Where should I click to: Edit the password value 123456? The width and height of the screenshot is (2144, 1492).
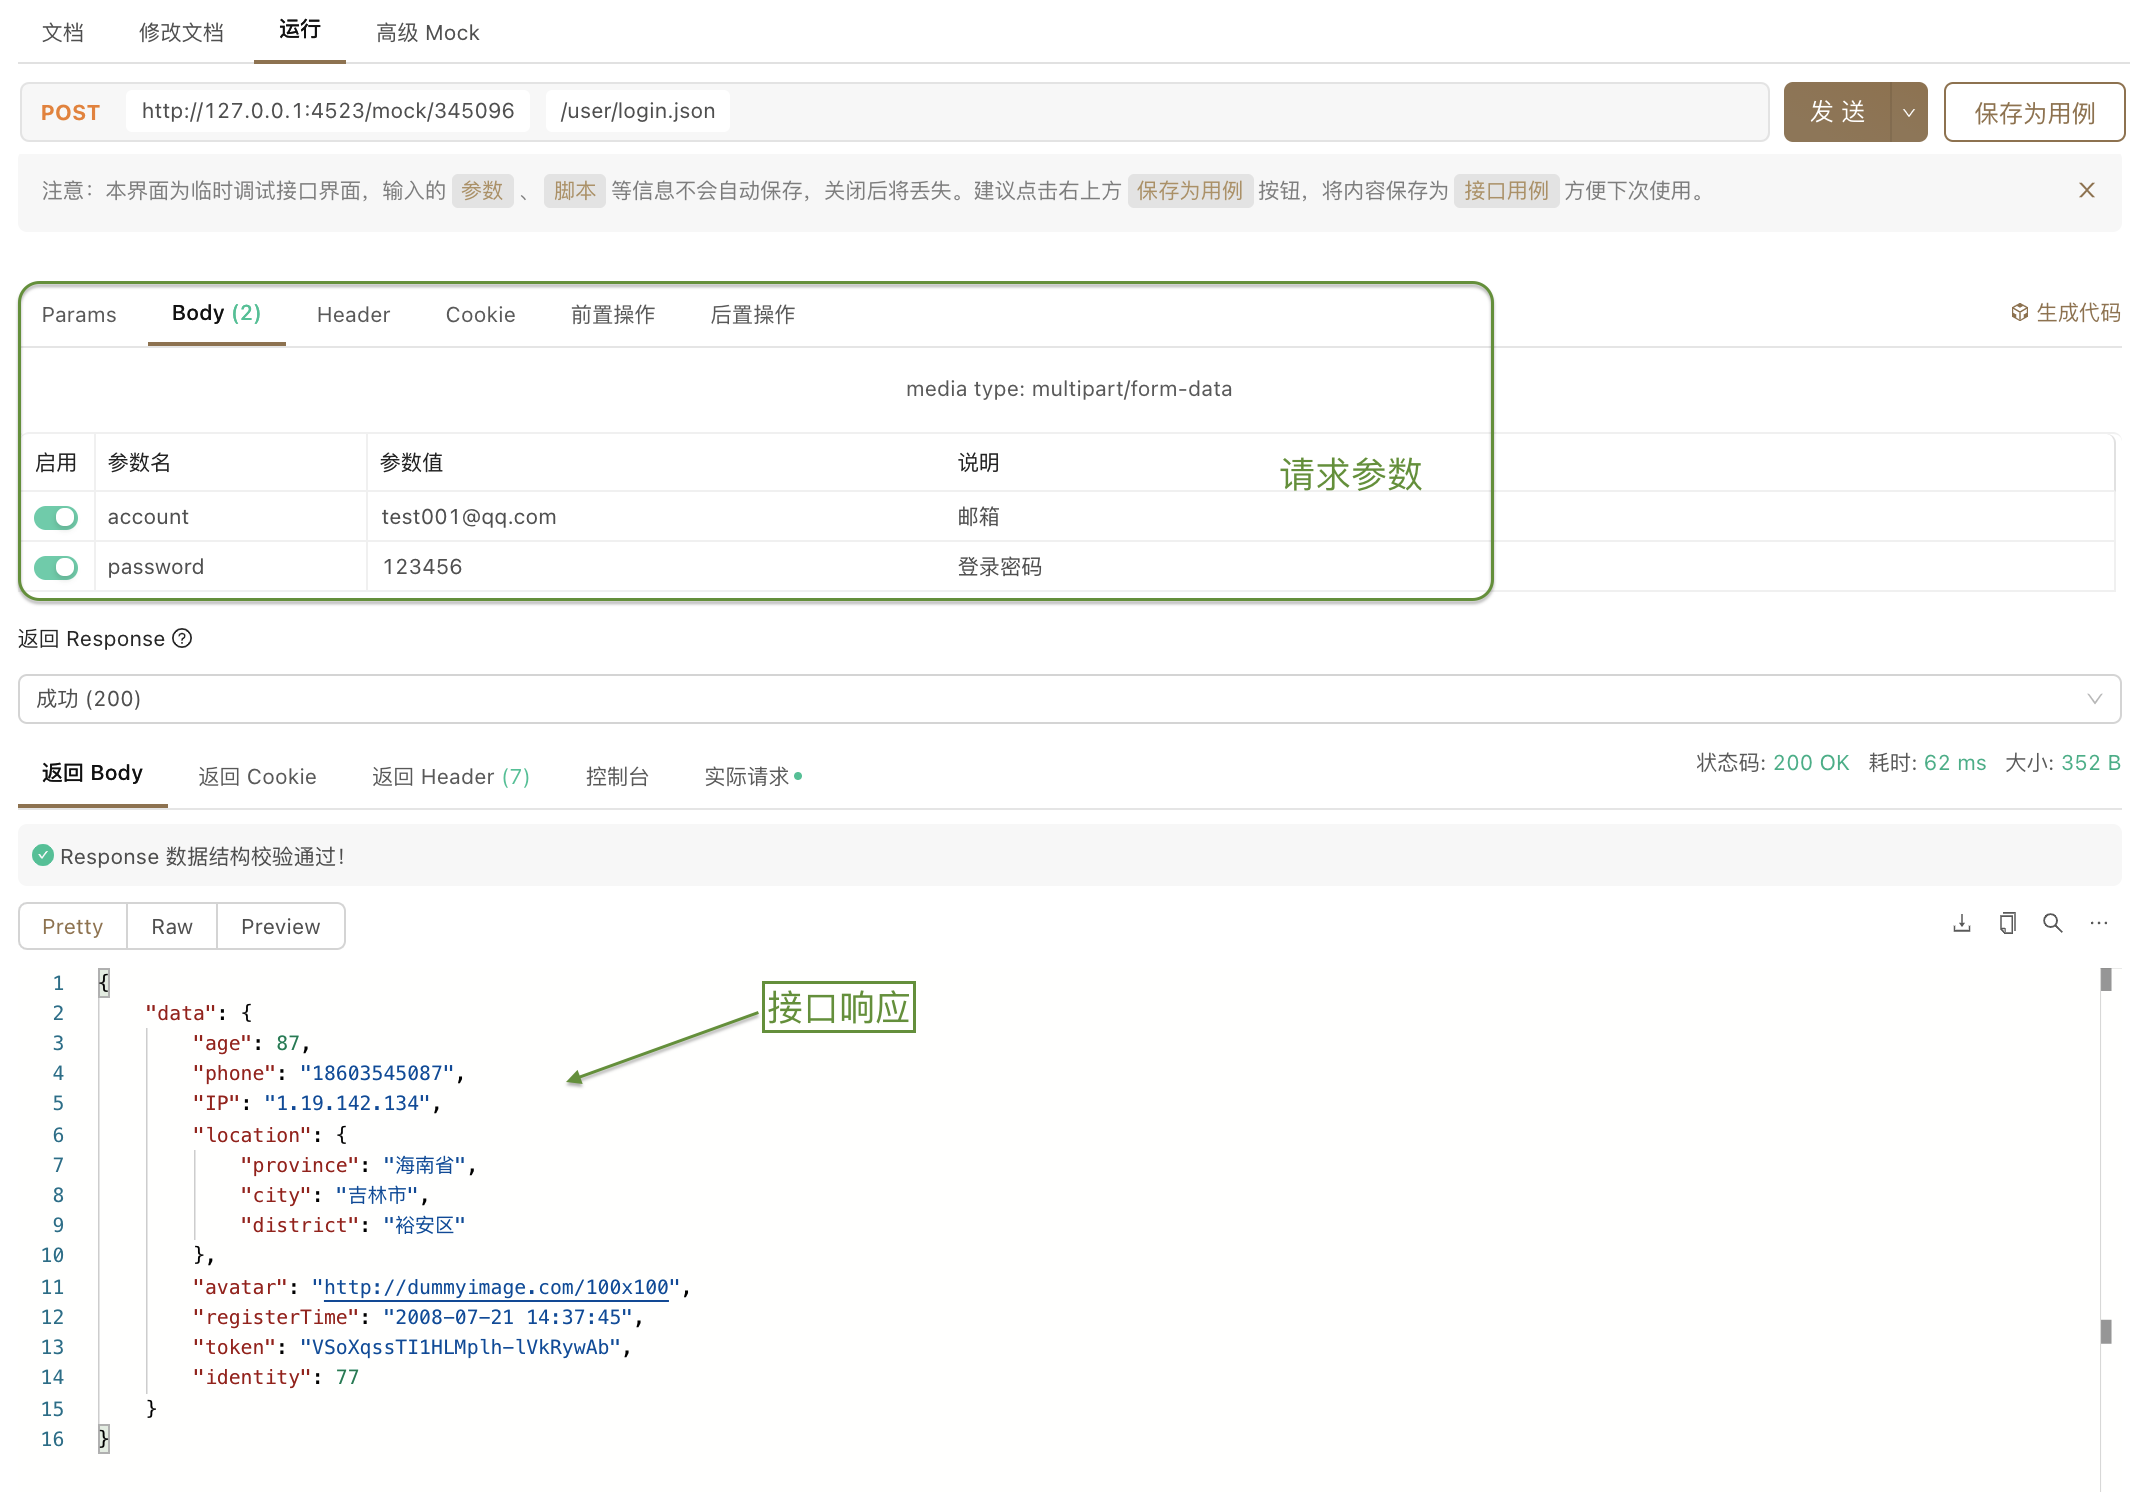[x=422, y=567]
